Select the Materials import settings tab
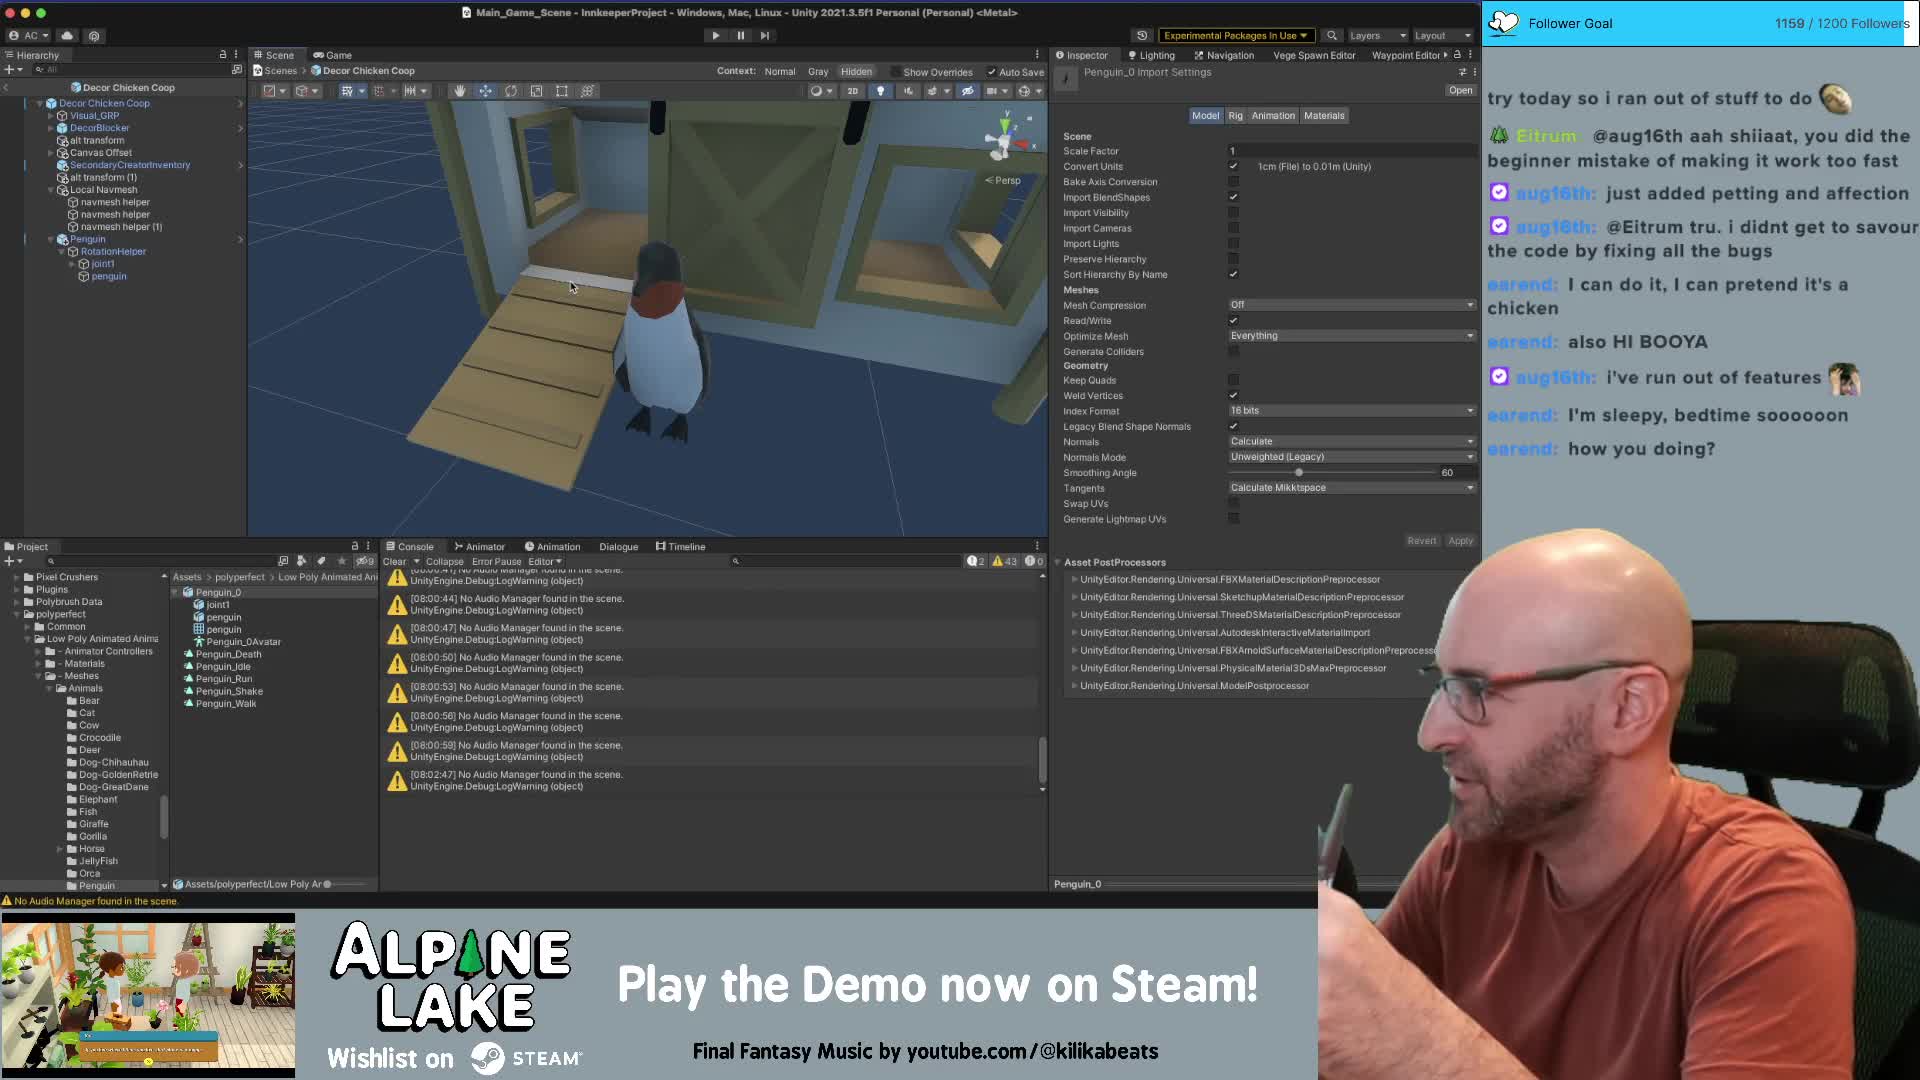The height and width of the screenshot is (1080, 1920). coord(1324,116)
